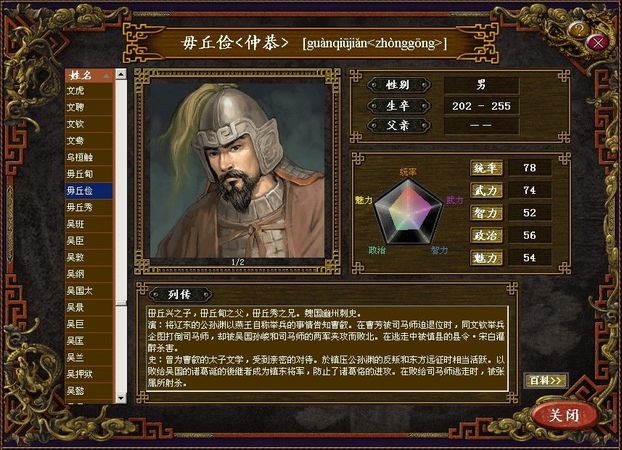Select 文聘 in the name list
This screenshot has width=622, height=450.
point(89,108)
